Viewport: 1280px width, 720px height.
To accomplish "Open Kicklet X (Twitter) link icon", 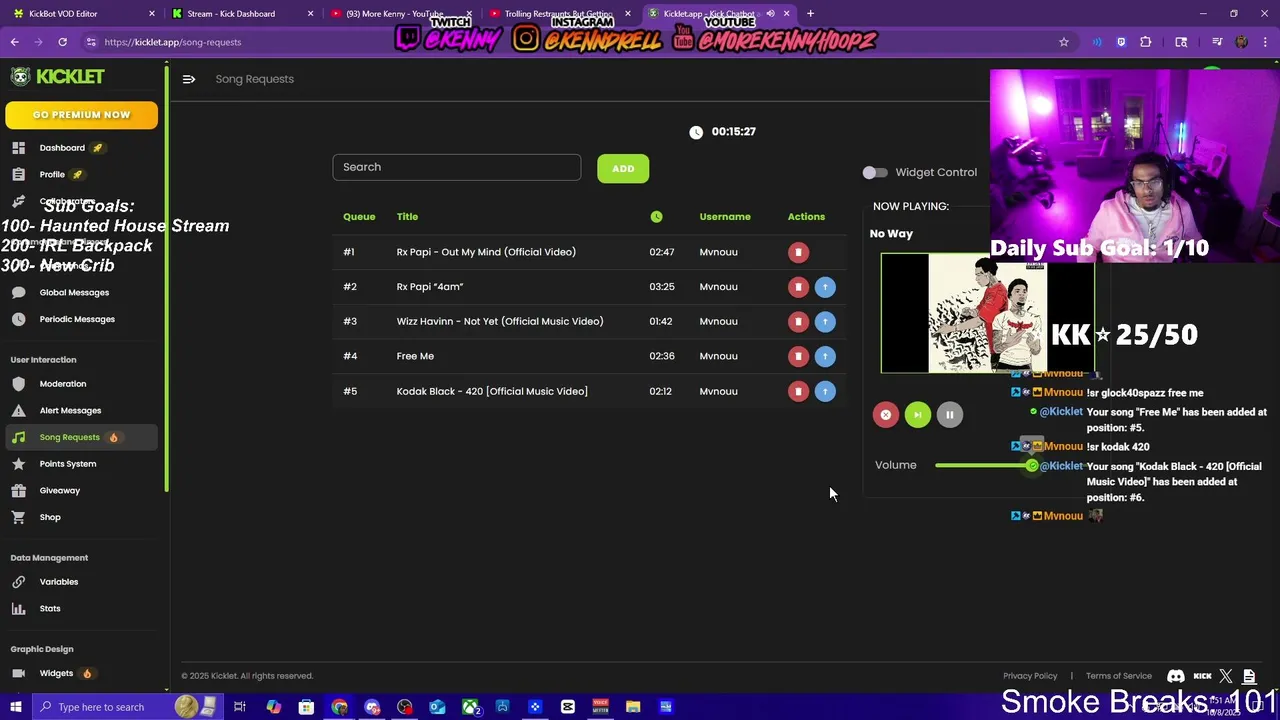I will (1226, 676).
